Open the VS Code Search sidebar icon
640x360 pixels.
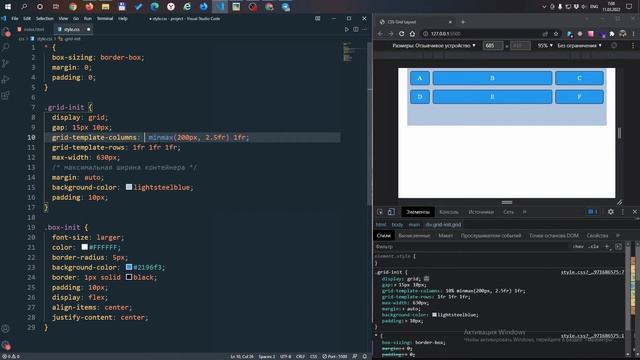pyautogui.click(x=6, y=47)
